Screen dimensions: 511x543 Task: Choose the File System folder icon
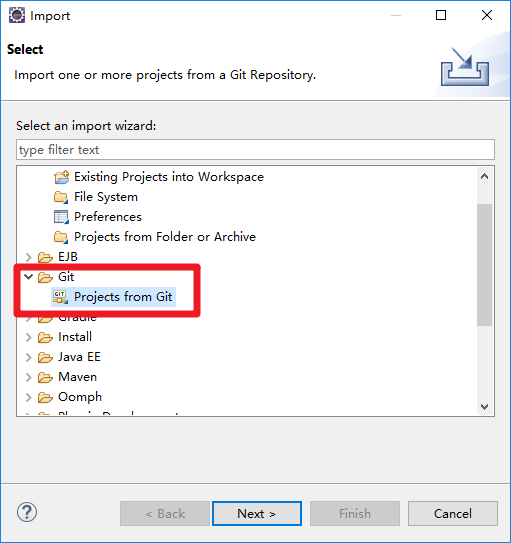tap(61, 197)
